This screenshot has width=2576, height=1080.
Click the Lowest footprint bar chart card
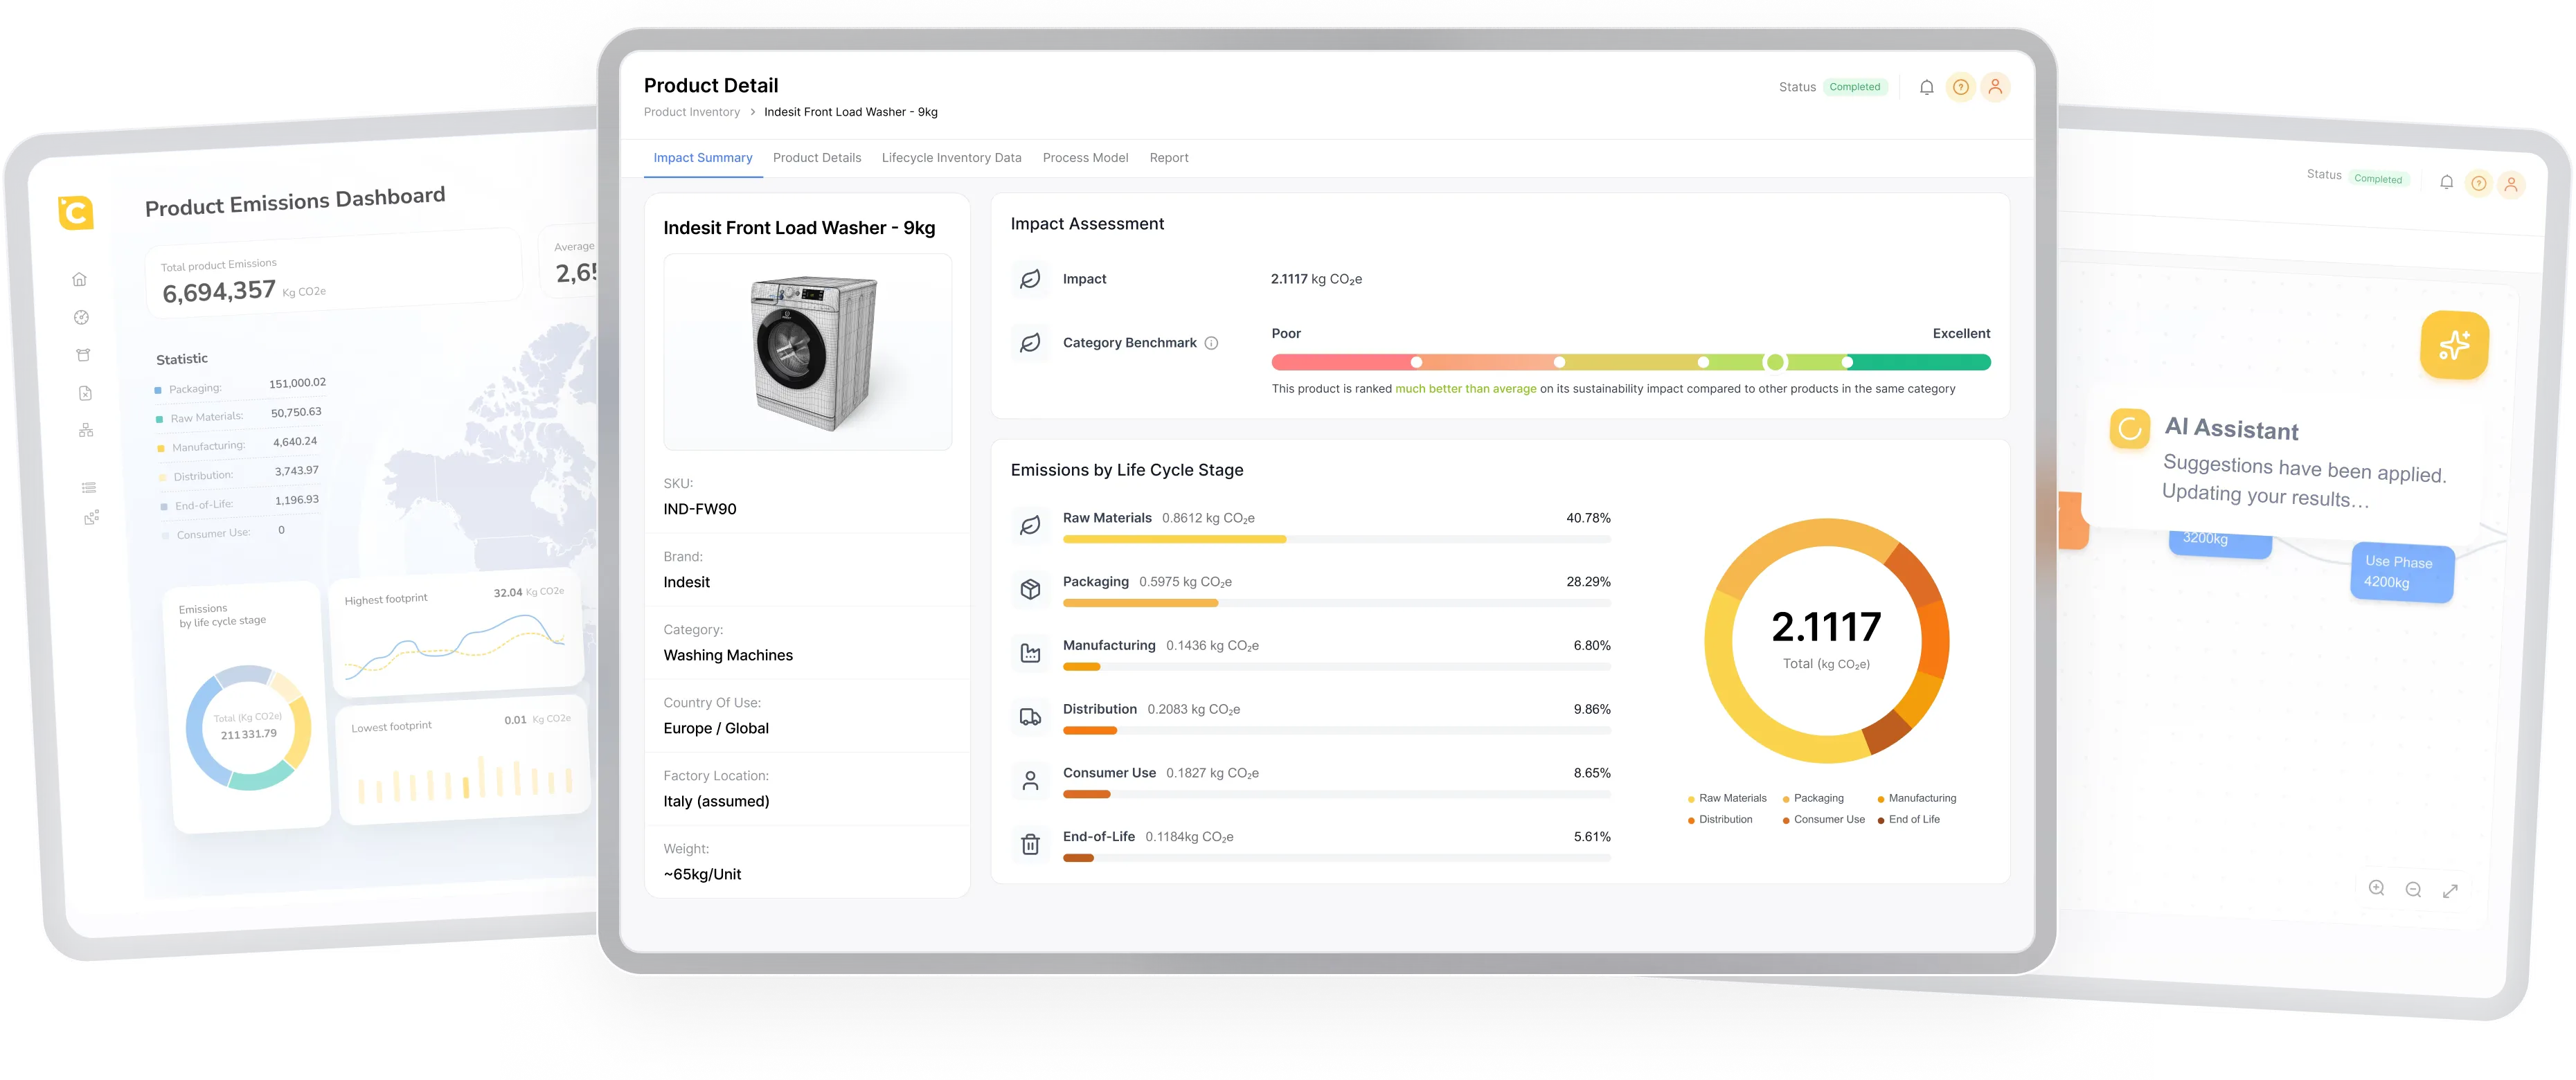coord(463,760)
